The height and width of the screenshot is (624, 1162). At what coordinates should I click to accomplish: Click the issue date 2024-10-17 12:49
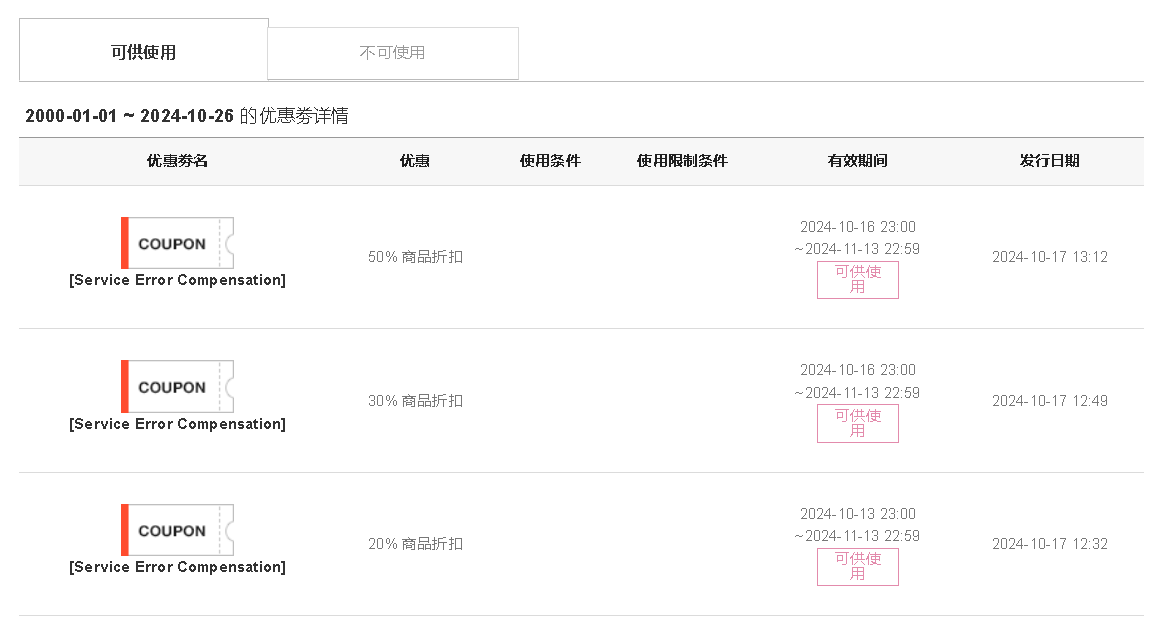1049,401
